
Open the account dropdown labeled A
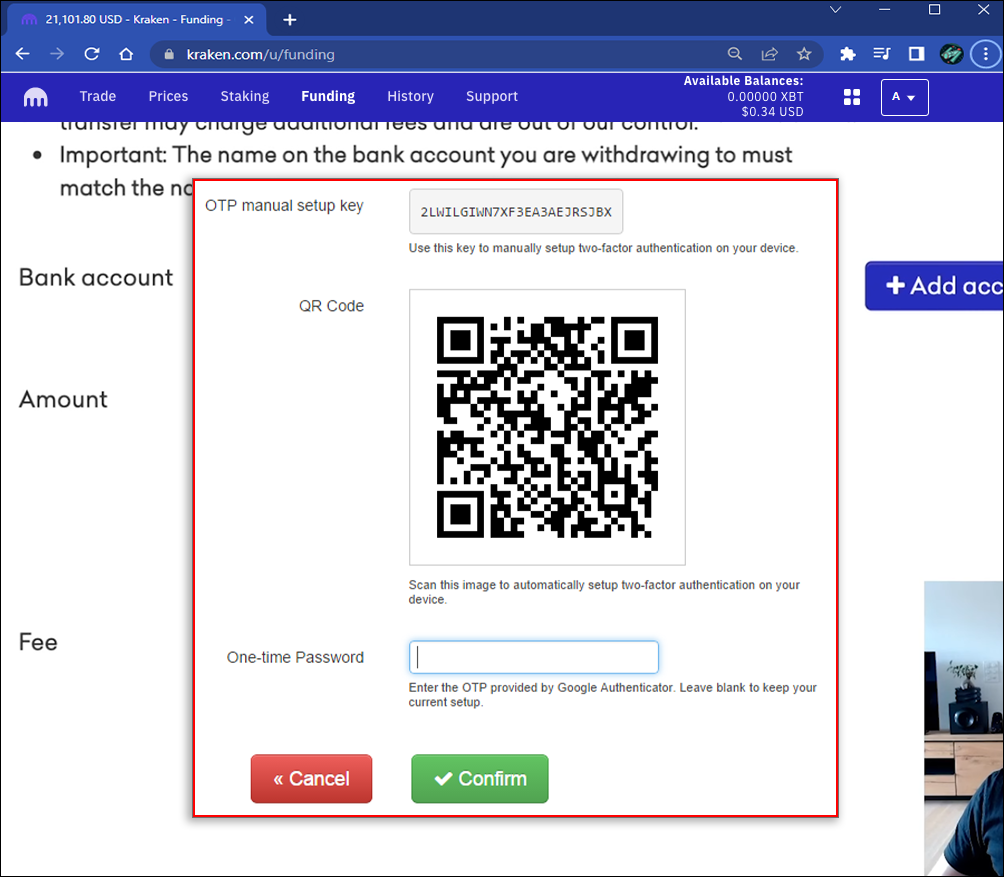click(904, 97)
